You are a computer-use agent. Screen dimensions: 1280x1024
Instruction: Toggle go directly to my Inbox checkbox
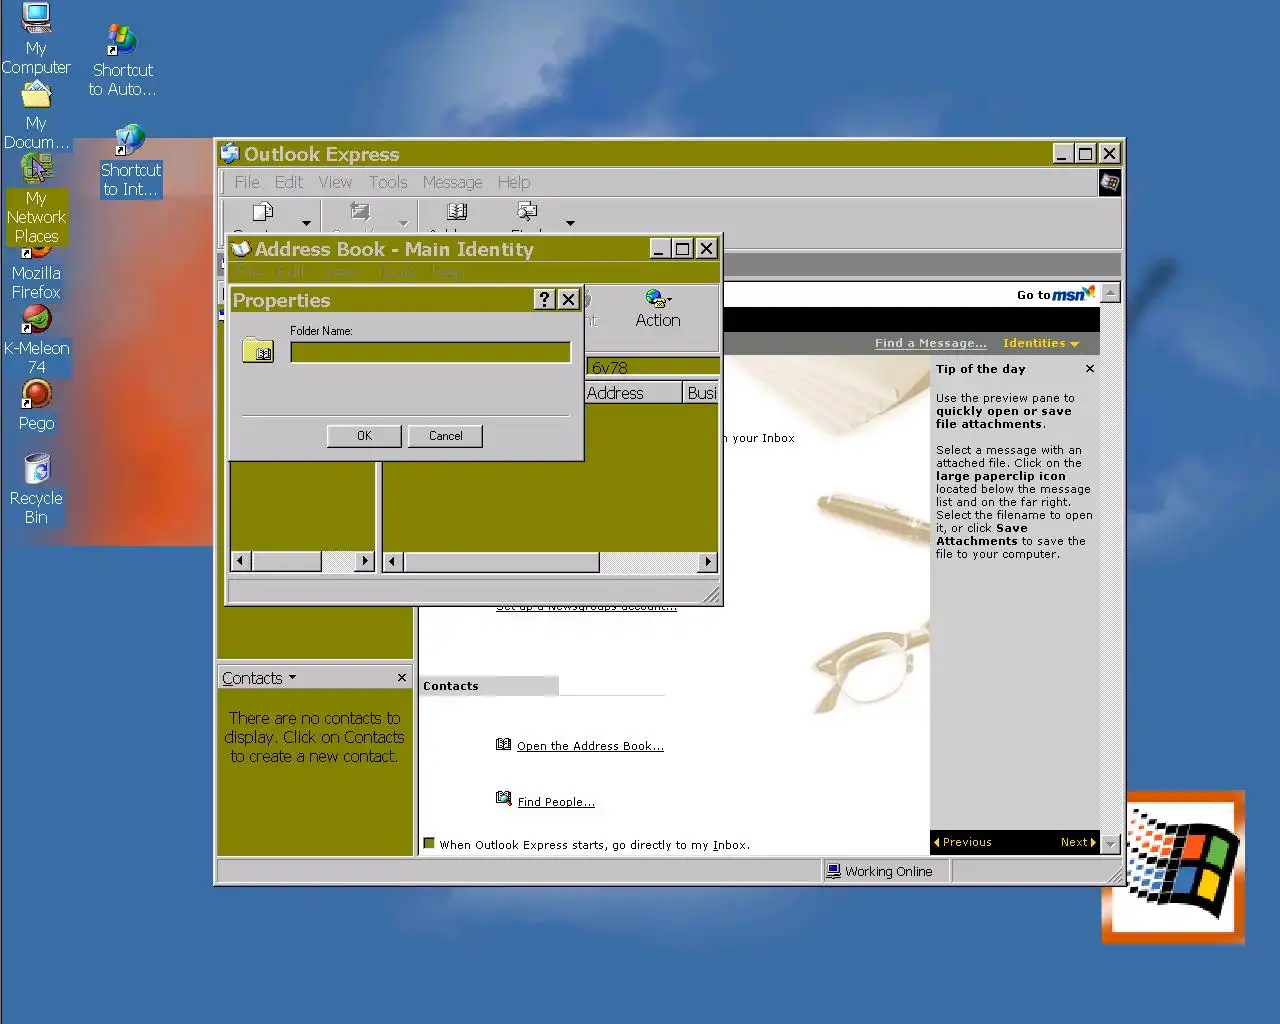pos(429,843)
